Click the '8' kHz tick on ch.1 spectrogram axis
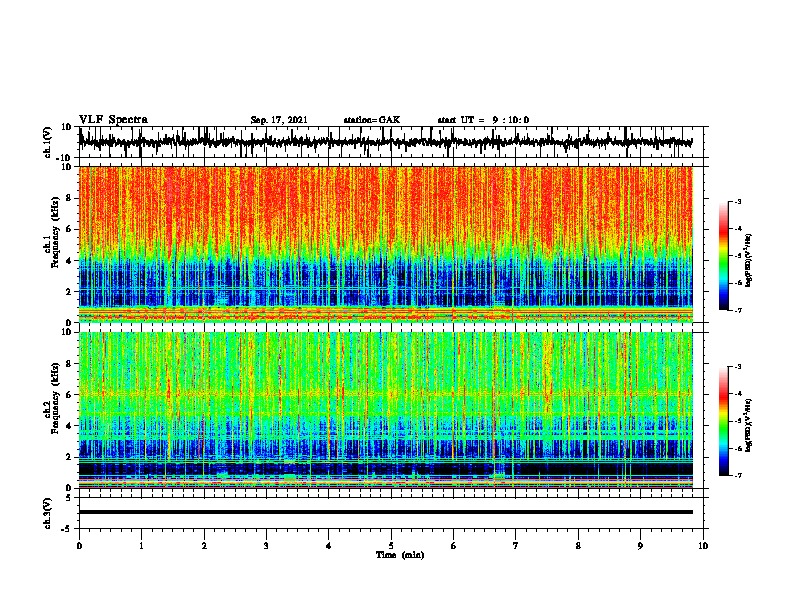The height and width of the screenshot is (612, 792). 69,198
